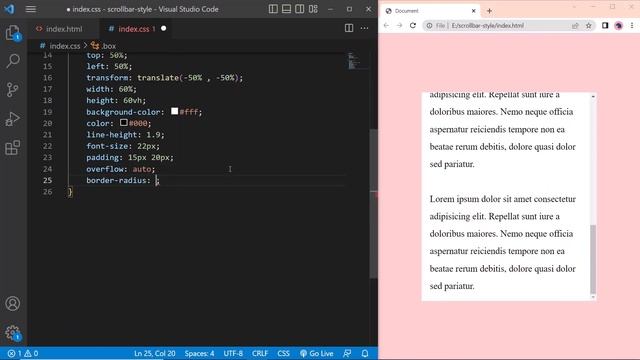Split the editor to the right
Image resolution: width=640 pixels, height=360 pixels.
349,28
